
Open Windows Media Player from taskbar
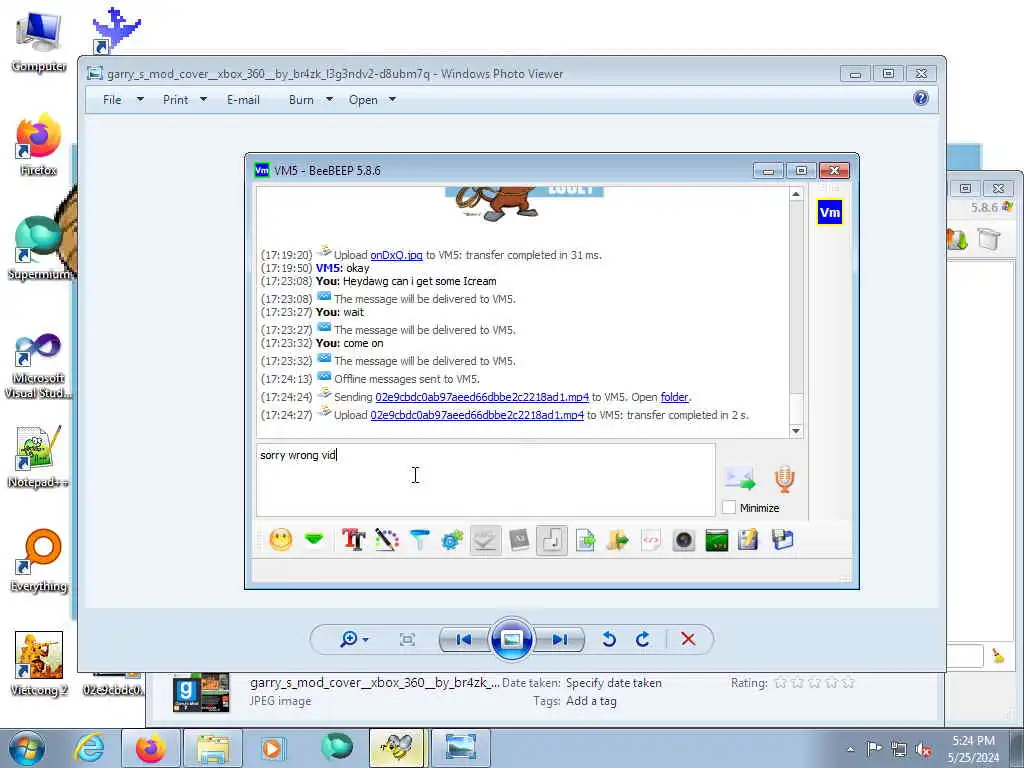coord(273,748)
